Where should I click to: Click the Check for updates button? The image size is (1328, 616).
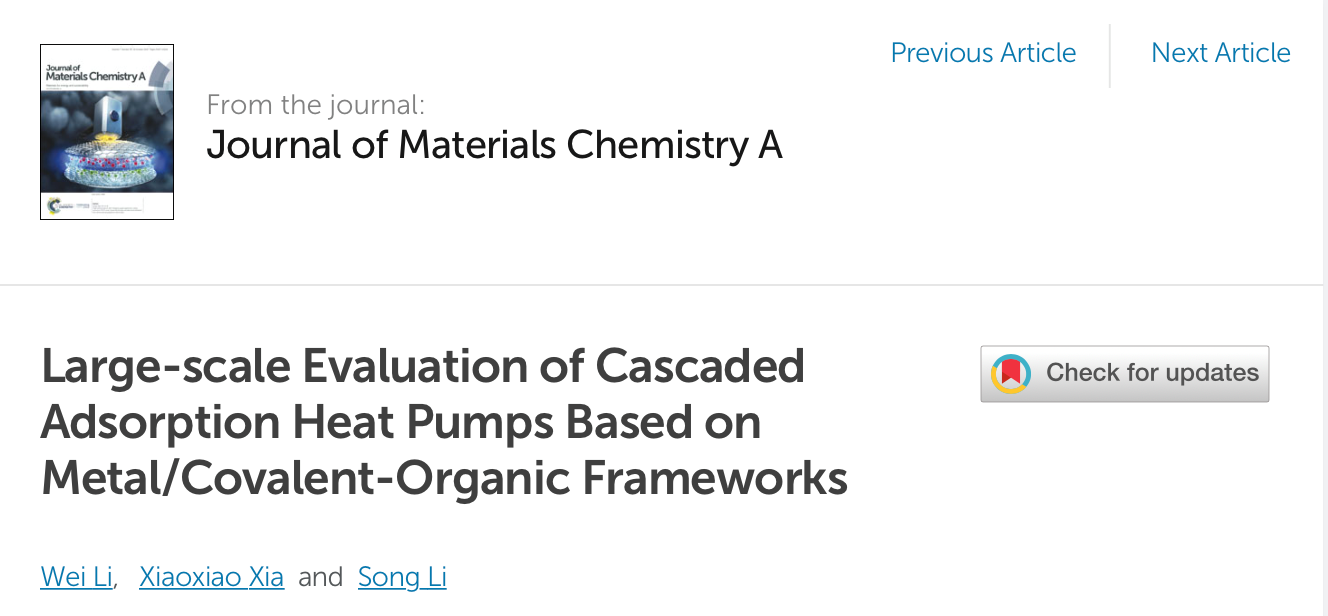[1125, 374]
